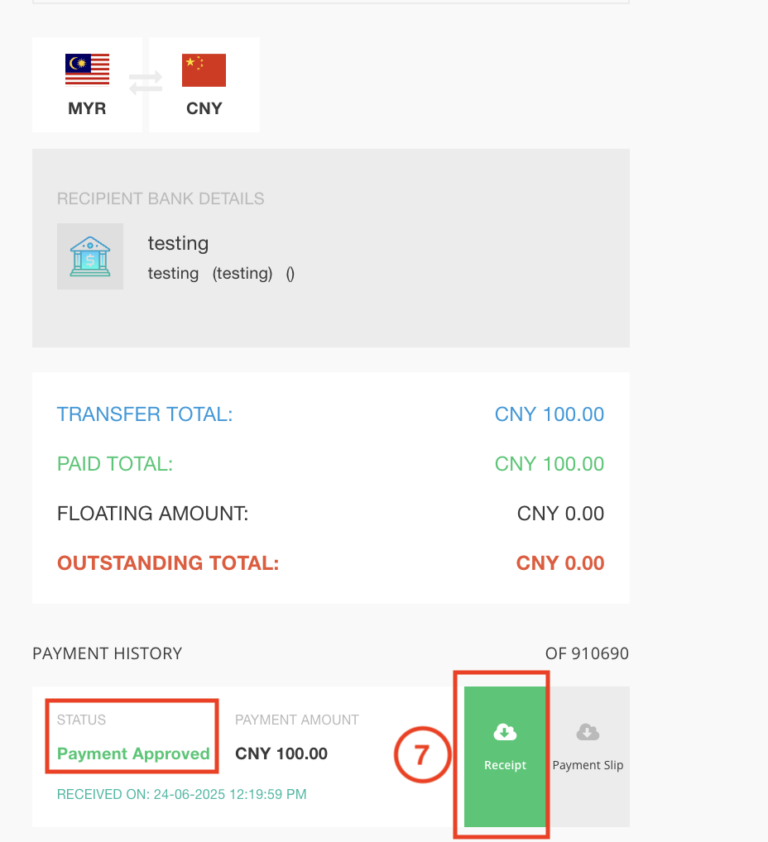Select the CNY currency label
This screenshot has height=842, width=768.
click(204, 108)
